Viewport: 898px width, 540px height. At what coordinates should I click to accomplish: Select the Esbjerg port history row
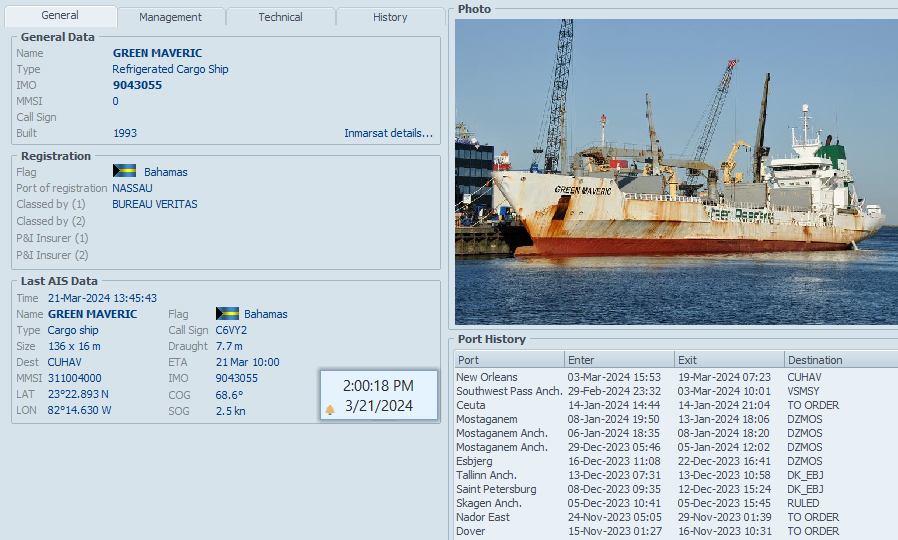[676, 461]
